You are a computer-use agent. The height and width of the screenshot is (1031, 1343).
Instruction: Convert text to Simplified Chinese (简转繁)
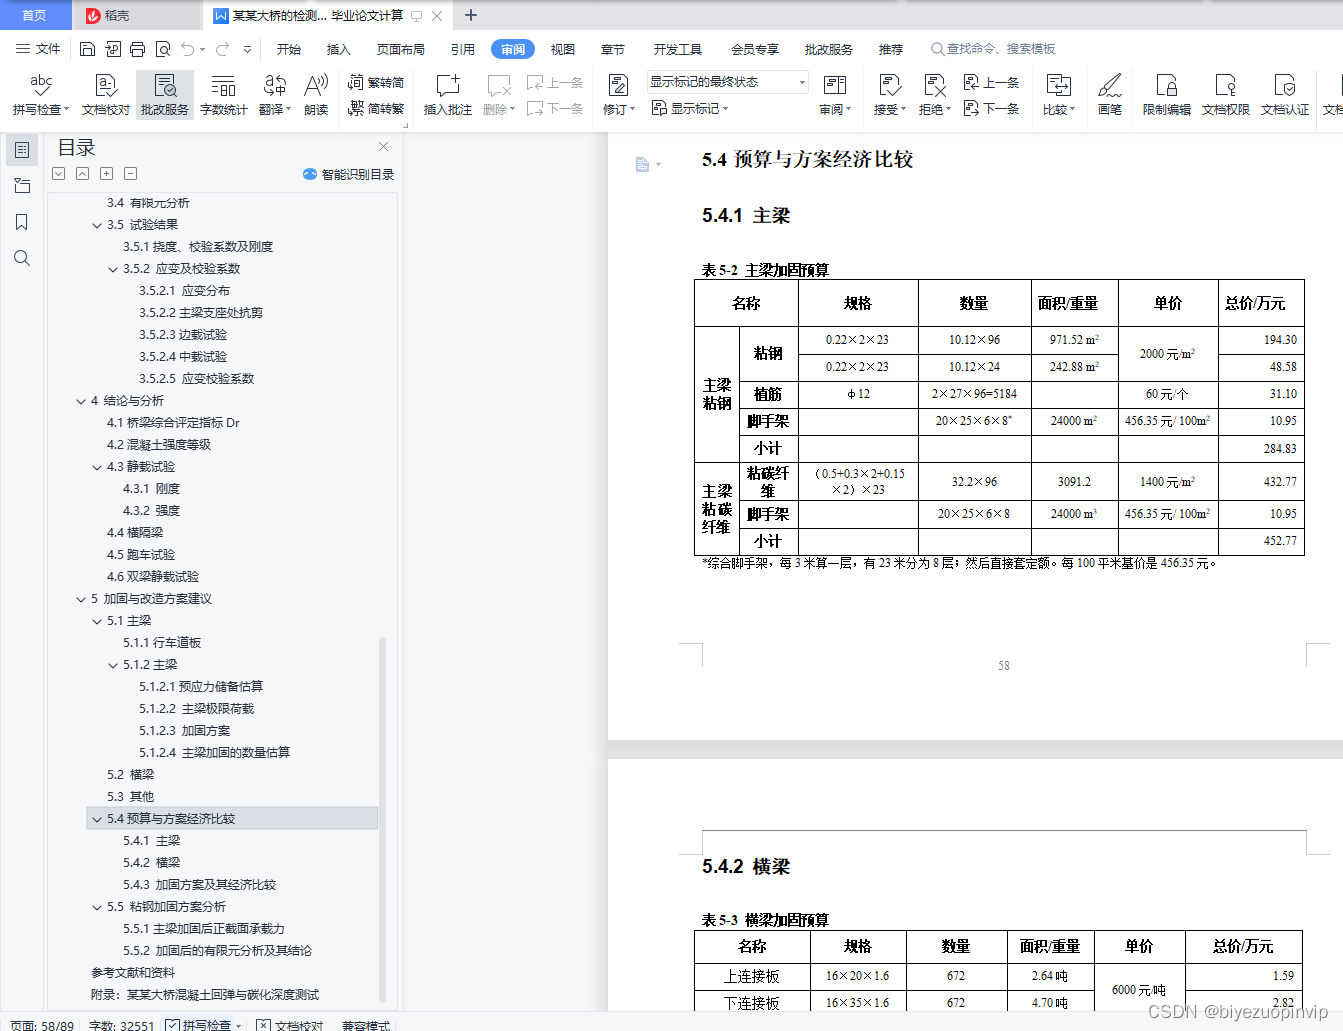point(376,108)
